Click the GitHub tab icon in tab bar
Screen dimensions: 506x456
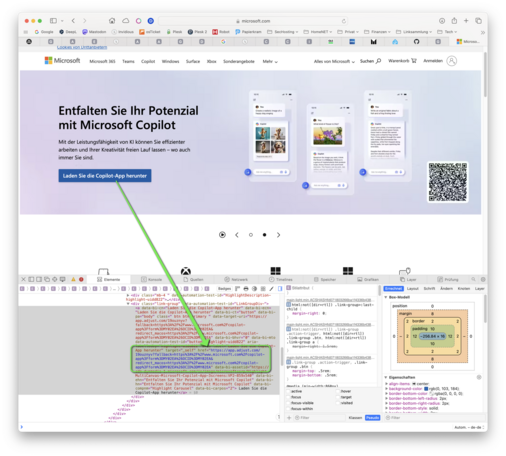416,42
